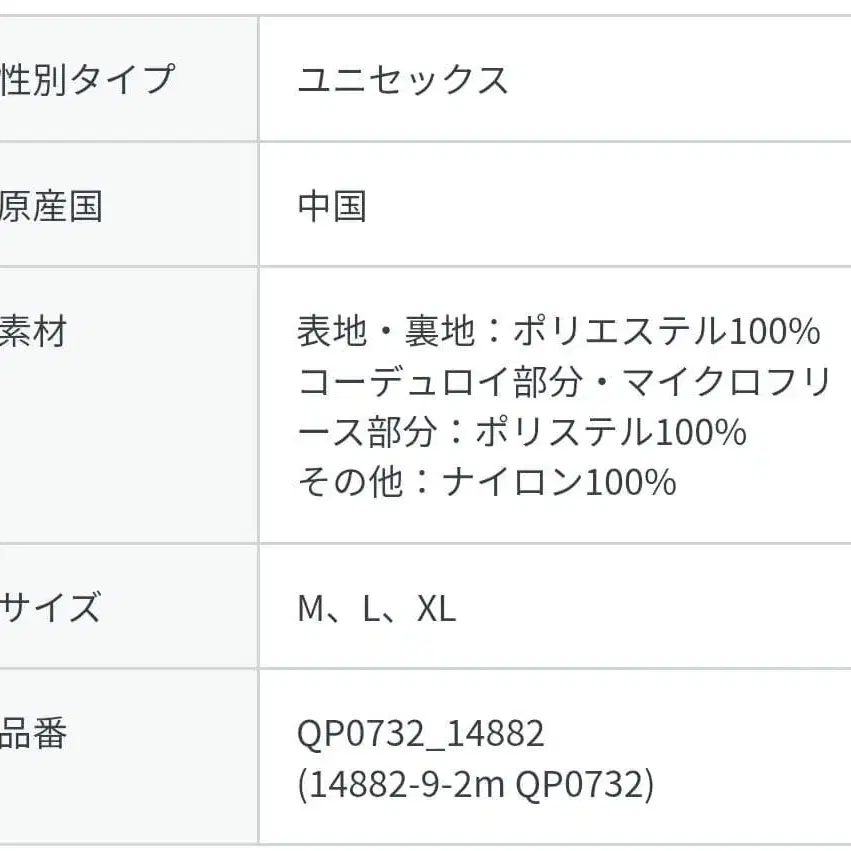Click the ース部分：ポリステル100% line
This screenshot has width=851, height=851.
pos(522,433)
